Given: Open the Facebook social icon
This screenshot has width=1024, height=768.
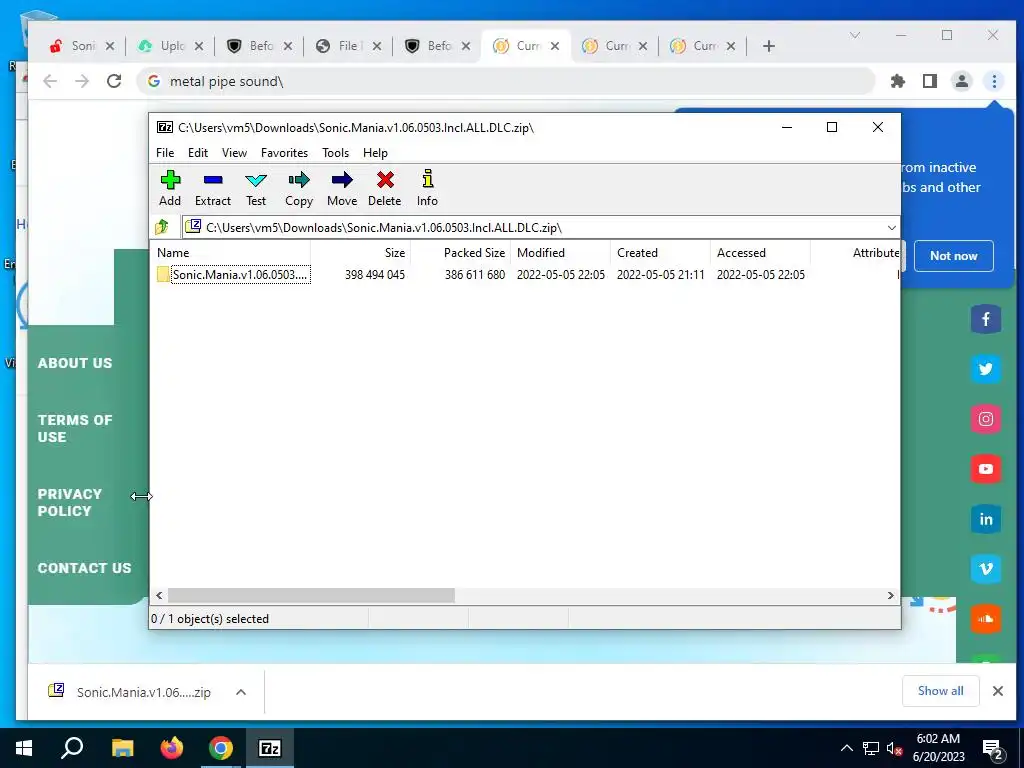Looking at the screenshot, I should click(985, 319).
